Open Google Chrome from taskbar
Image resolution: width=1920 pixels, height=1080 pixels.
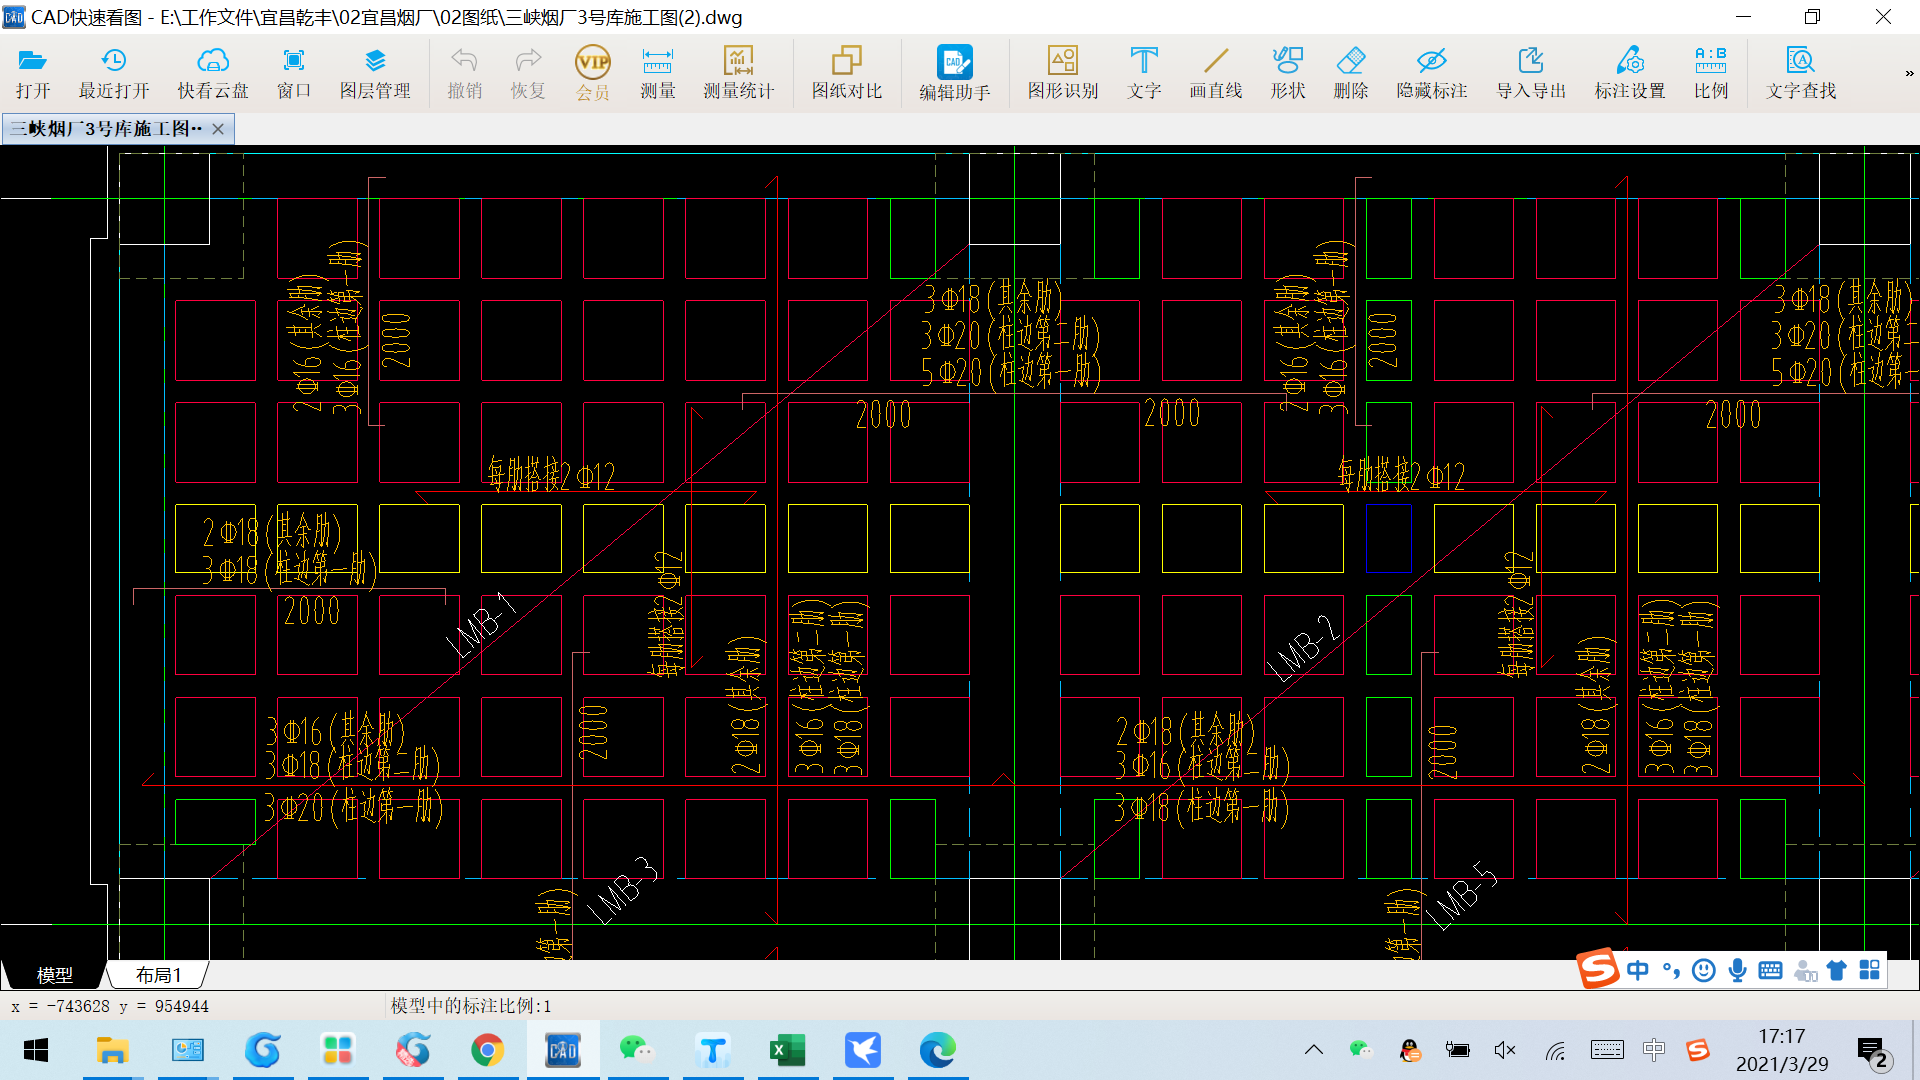click(x=487, y=1050)
